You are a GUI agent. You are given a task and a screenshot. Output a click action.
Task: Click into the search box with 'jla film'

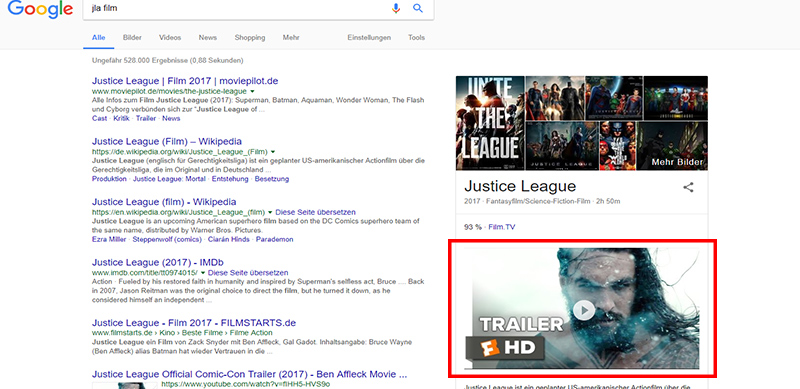[235, 8]
